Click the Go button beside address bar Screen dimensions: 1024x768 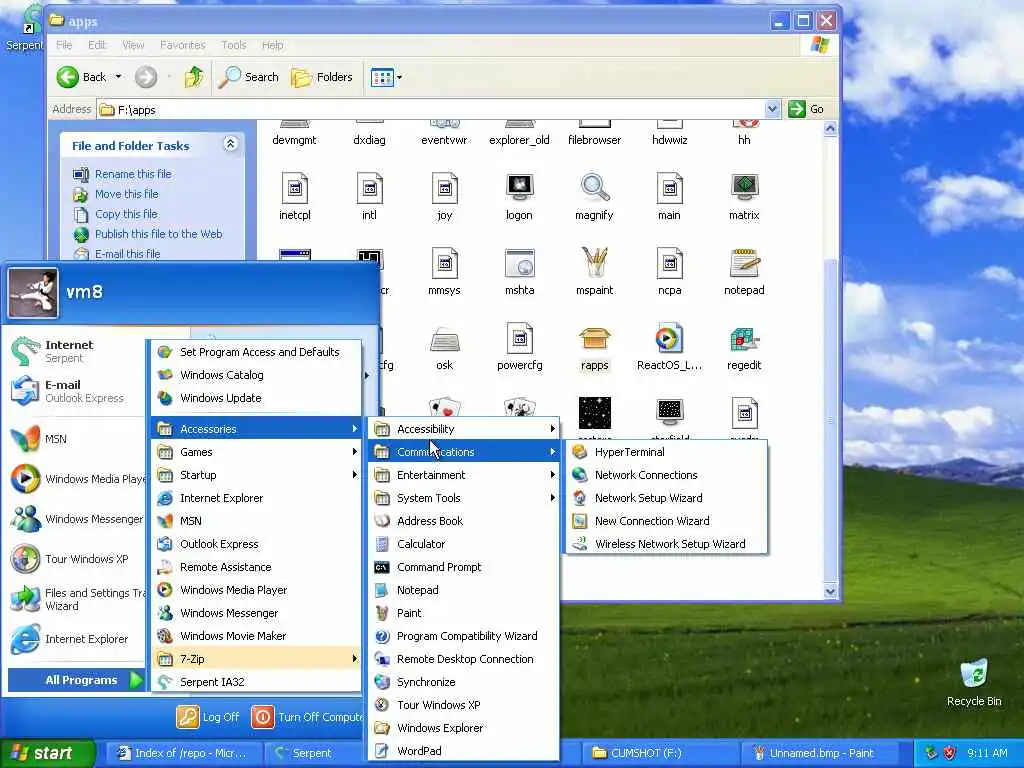pyautogui.click(x=807, y=109)
